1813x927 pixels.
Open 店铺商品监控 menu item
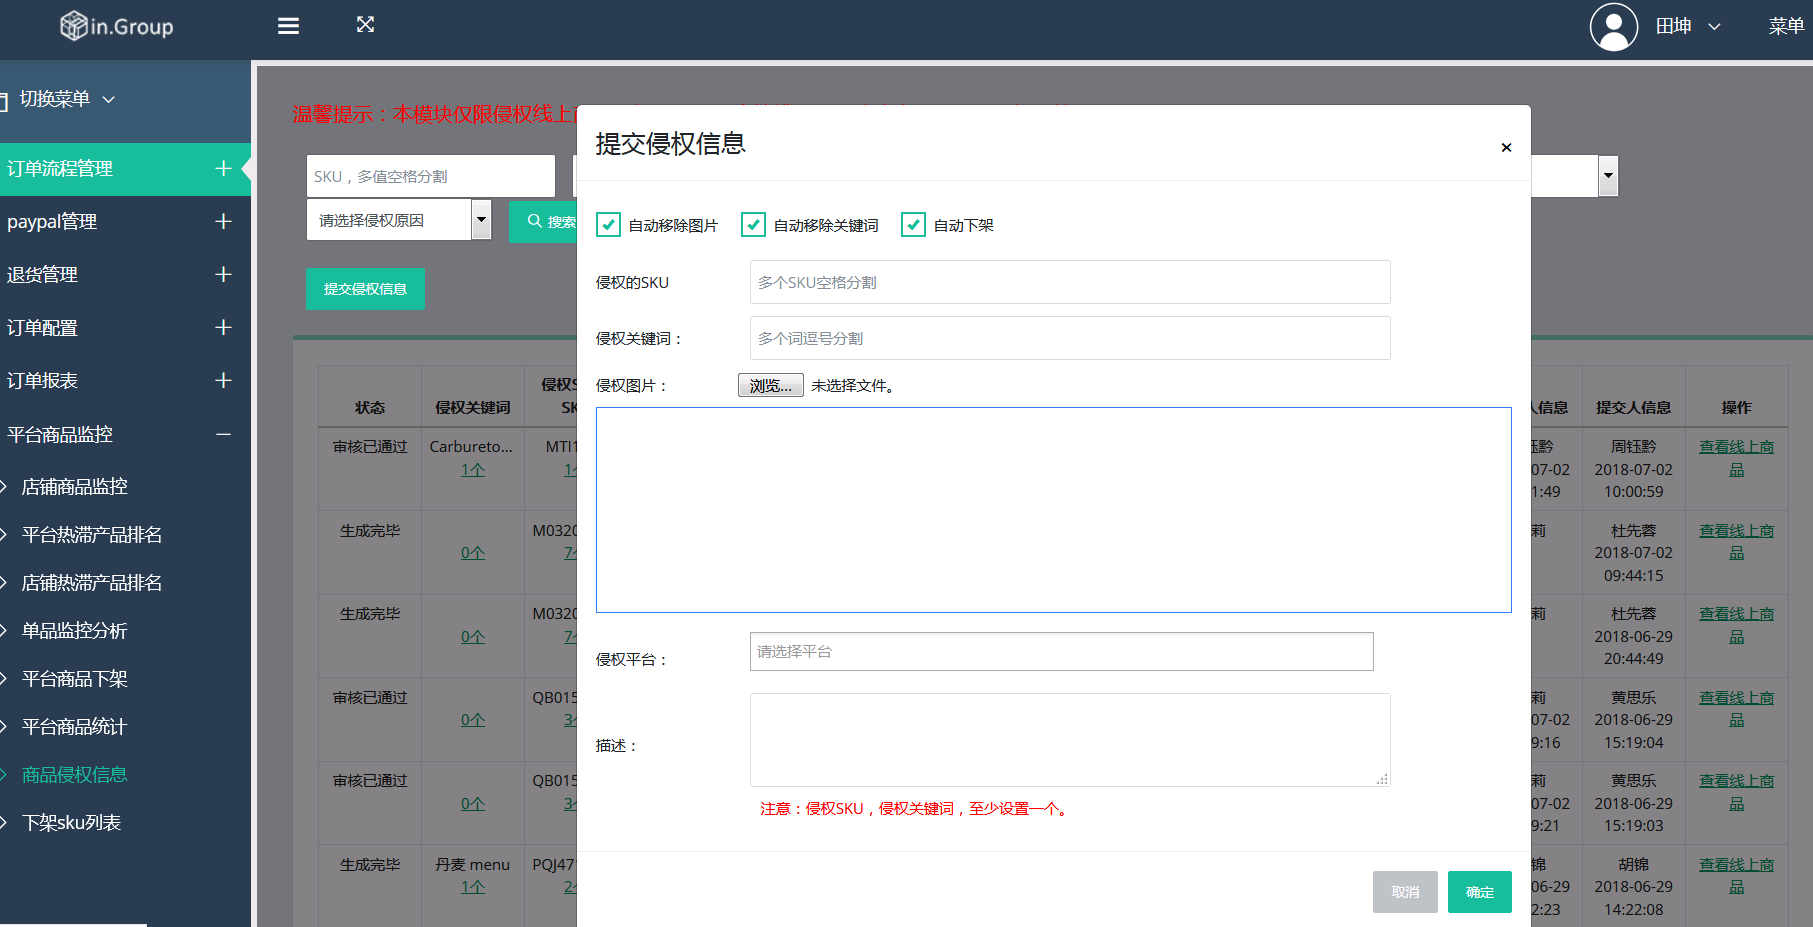[75, 487]
